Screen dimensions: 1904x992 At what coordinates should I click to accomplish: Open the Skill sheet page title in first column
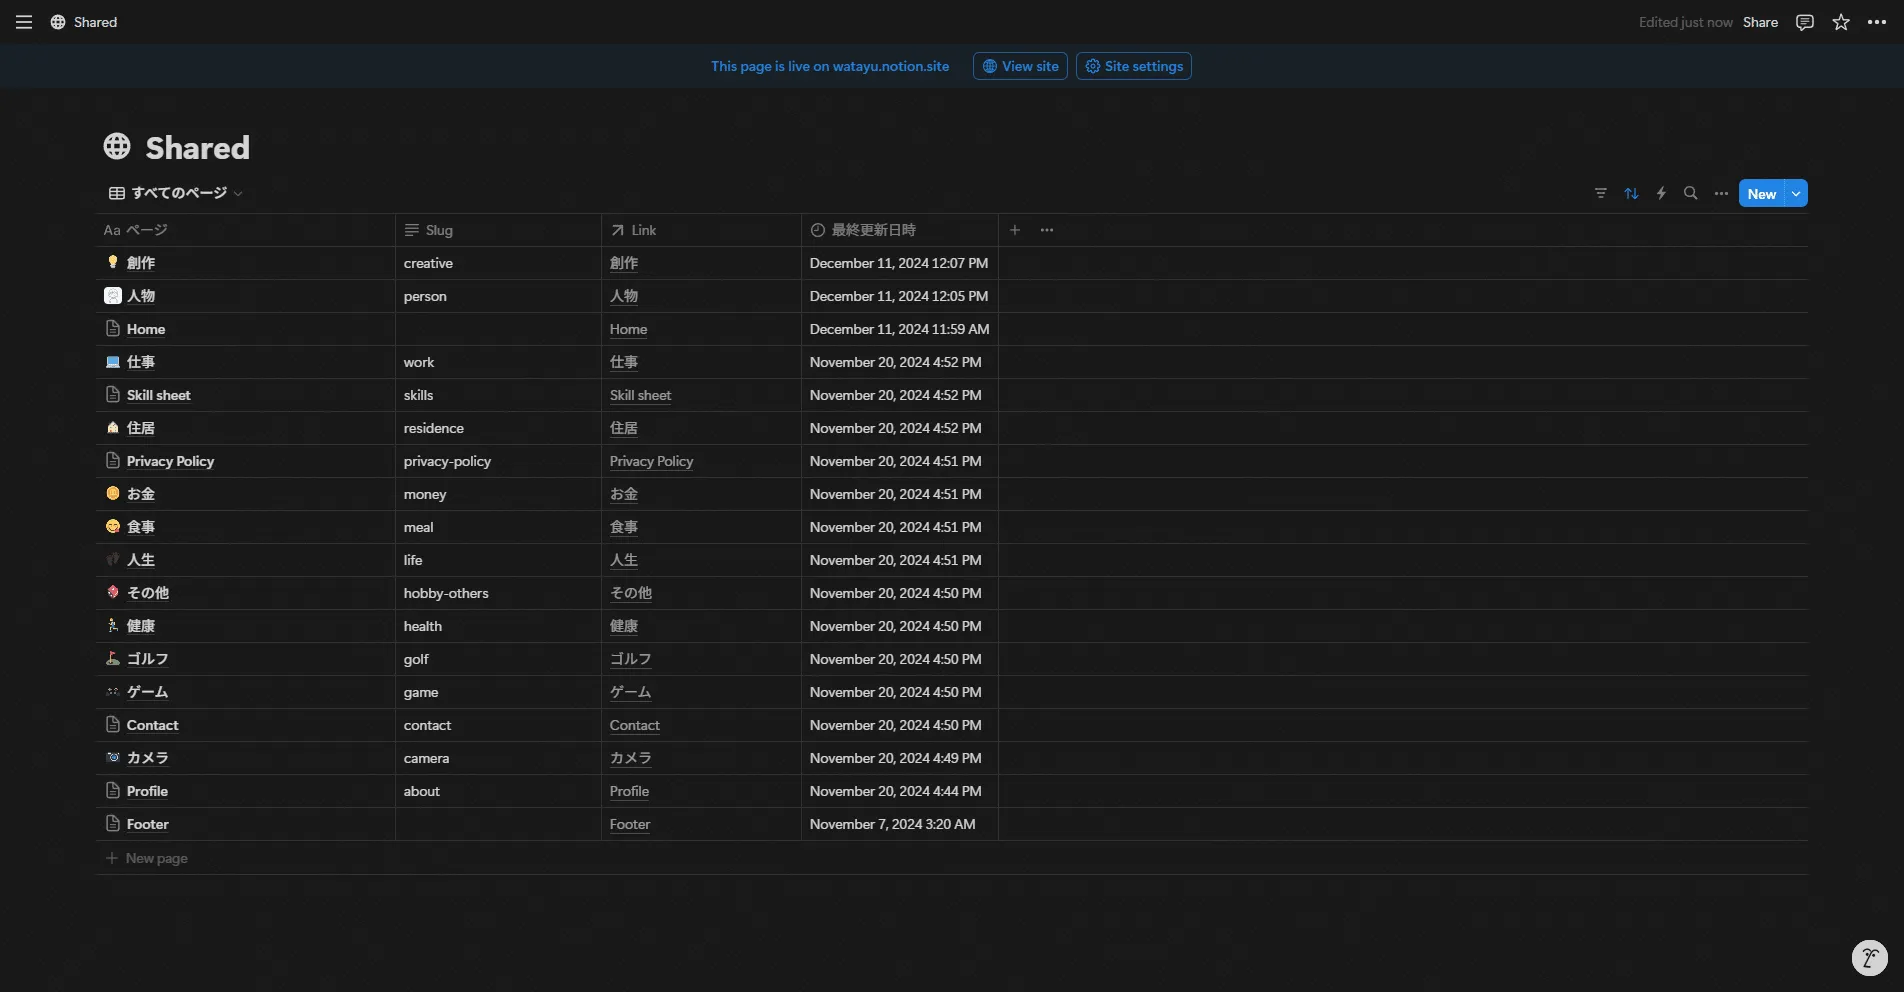(158, 395)
